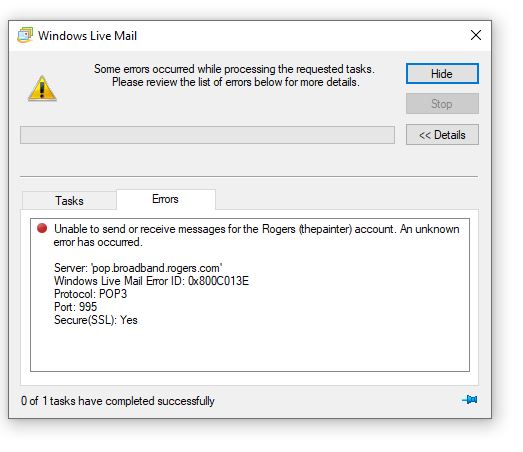Select the 'Unable to send or receive' error entry
523x452 pixels.
(x=256, y=235)
